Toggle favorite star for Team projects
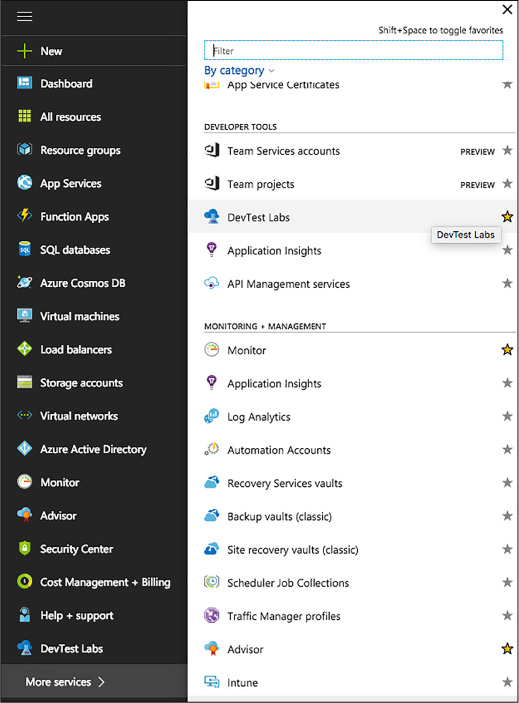 (x=507, y=184)
